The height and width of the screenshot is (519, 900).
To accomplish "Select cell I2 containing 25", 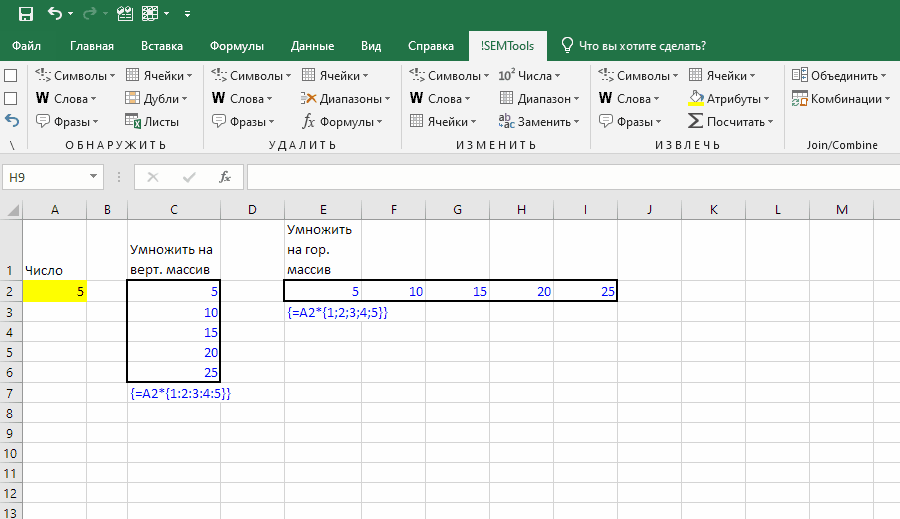I will click(x=585, y=291).
